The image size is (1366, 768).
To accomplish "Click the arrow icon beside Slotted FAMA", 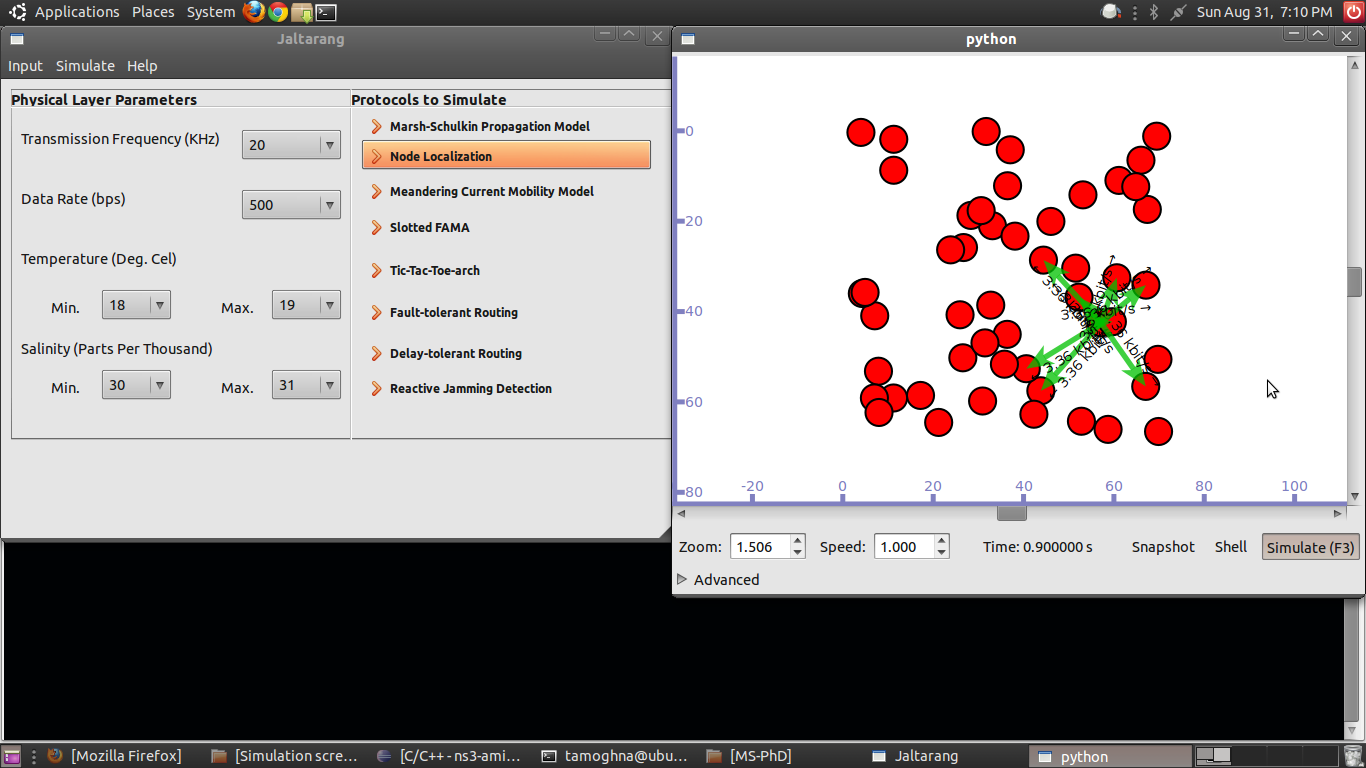I will tap(377, 227).
